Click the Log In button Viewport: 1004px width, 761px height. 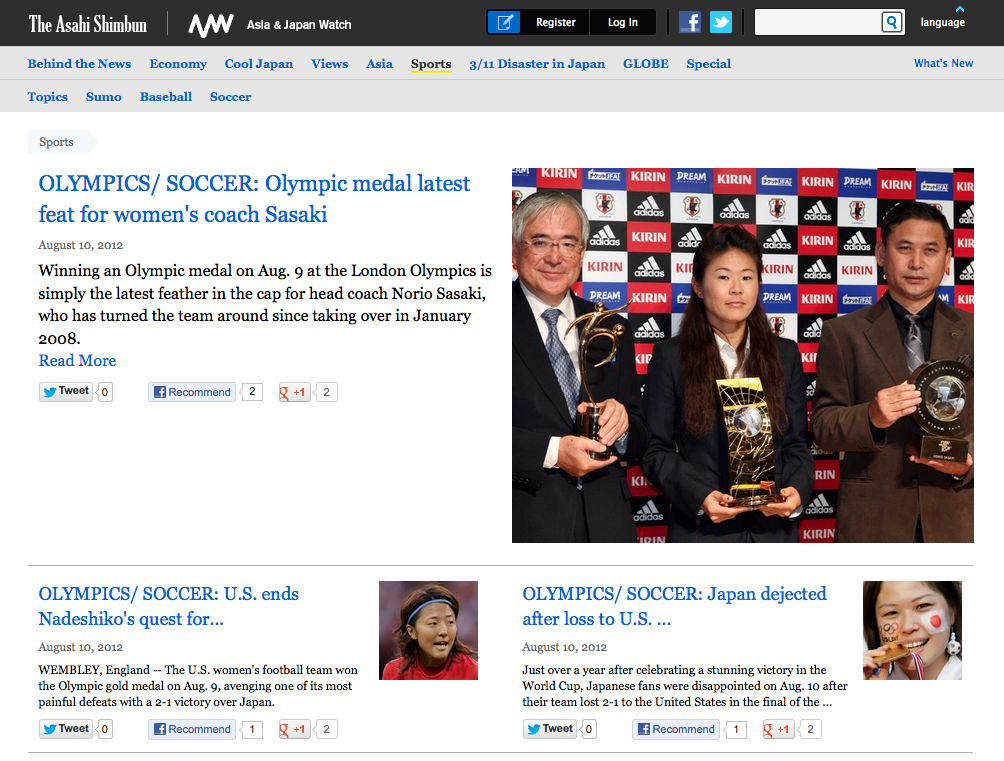[x=622, y=22]
